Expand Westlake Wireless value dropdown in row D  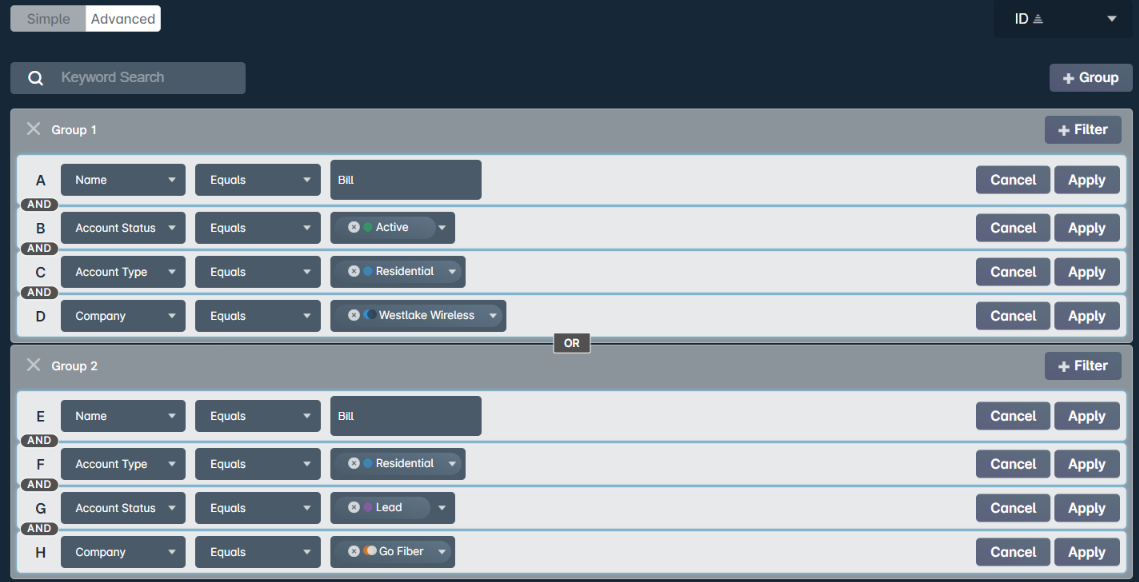coord(493,316)
